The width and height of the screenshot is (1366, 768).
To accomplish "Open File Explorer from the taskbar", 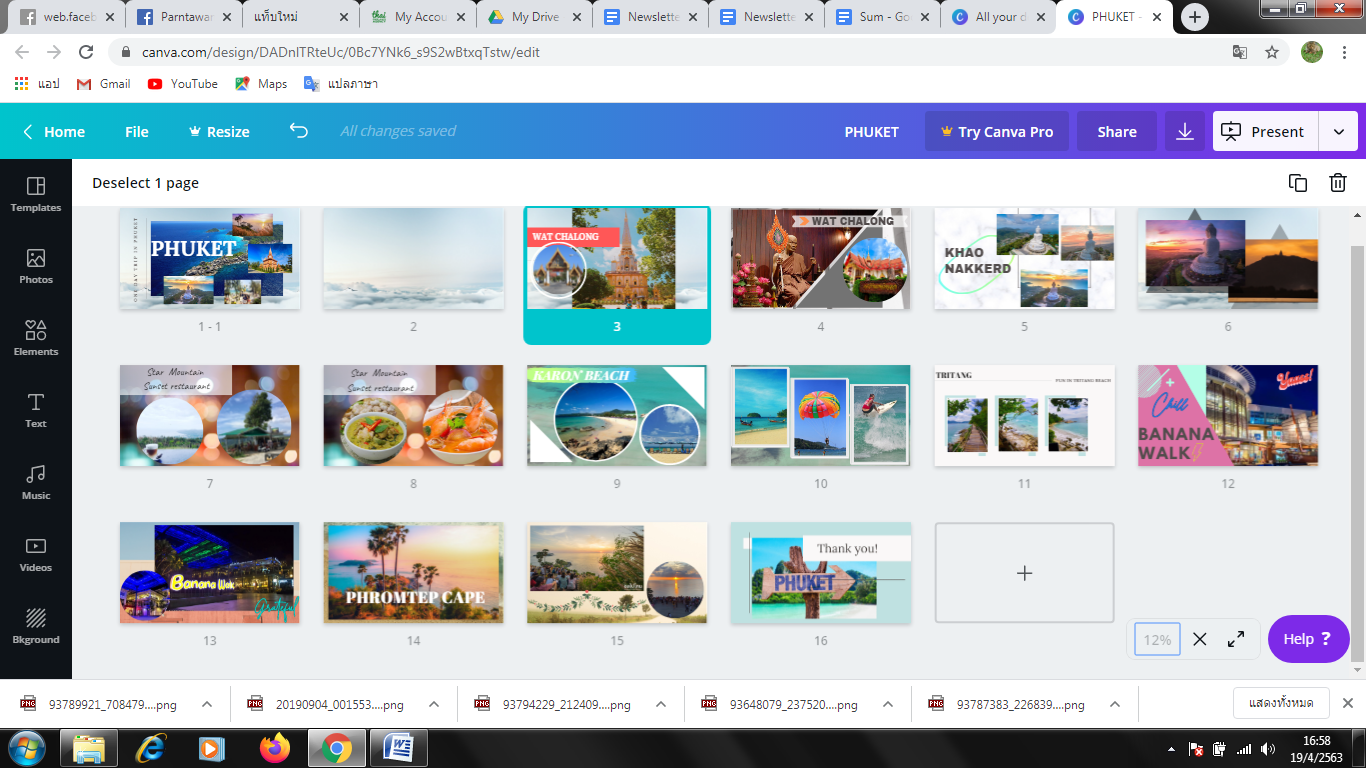I will click(89, 747).
